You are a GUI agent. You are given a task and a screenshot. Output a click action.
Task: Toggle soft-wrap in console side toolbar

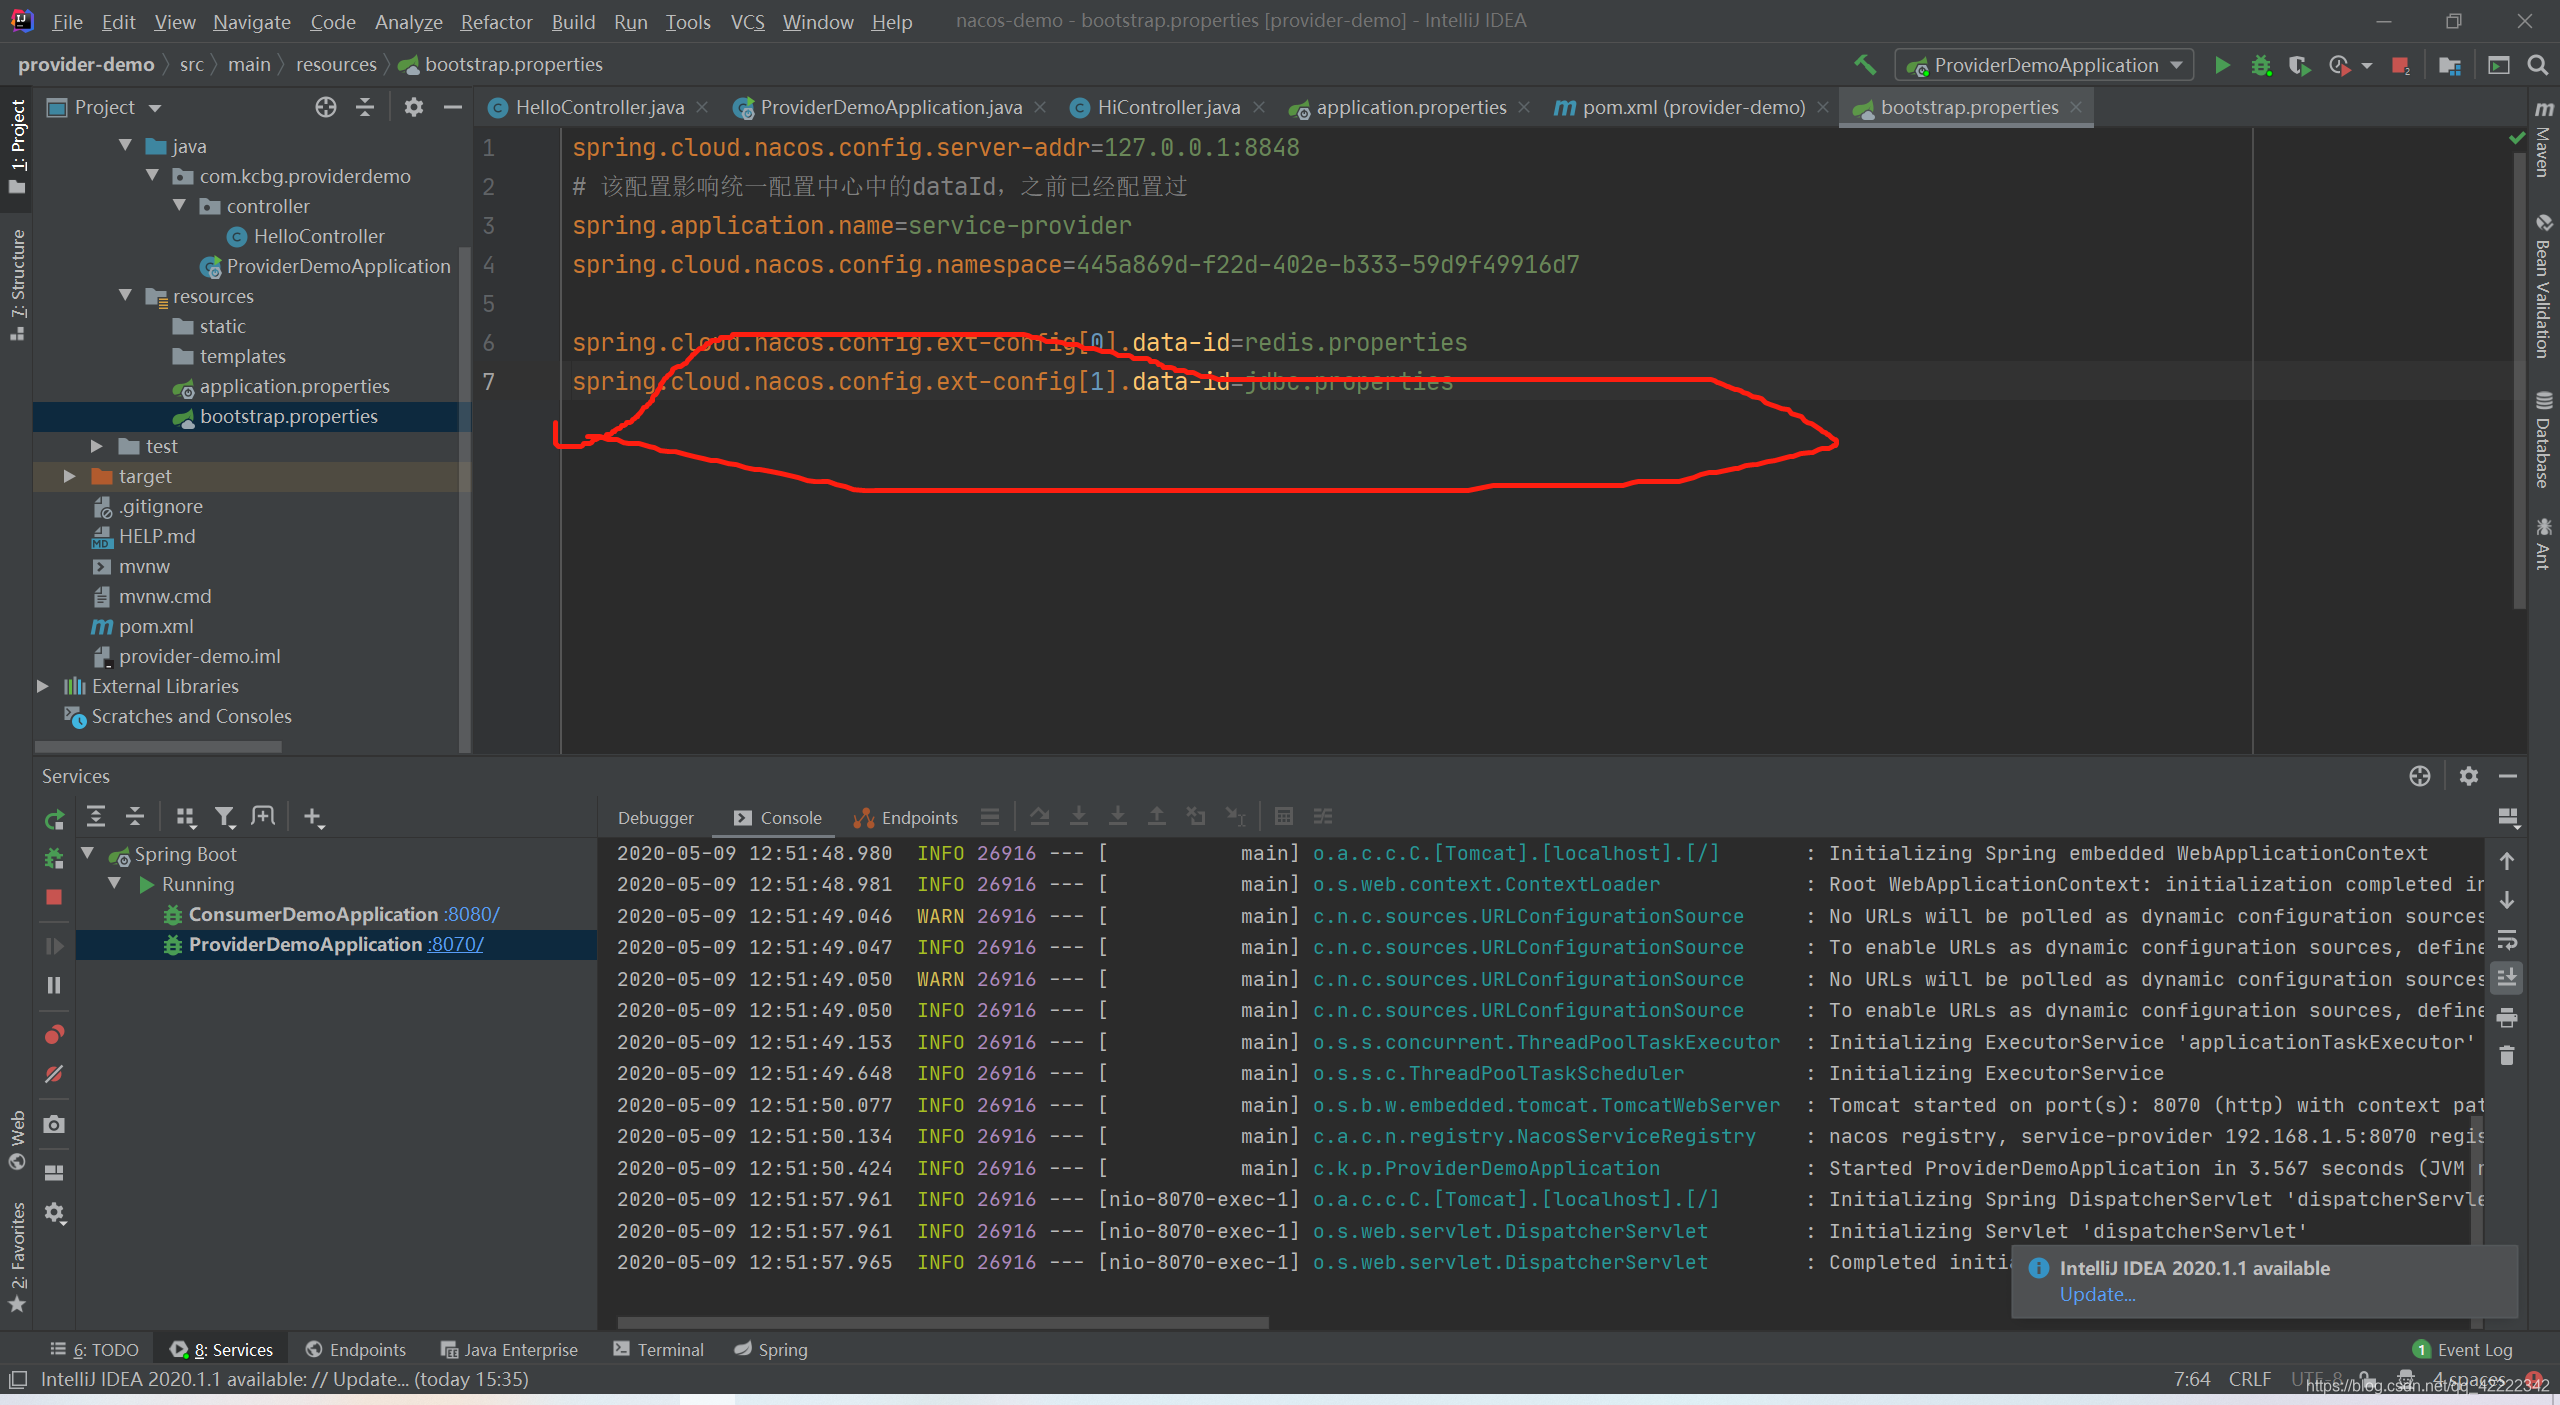[2507, 940]
